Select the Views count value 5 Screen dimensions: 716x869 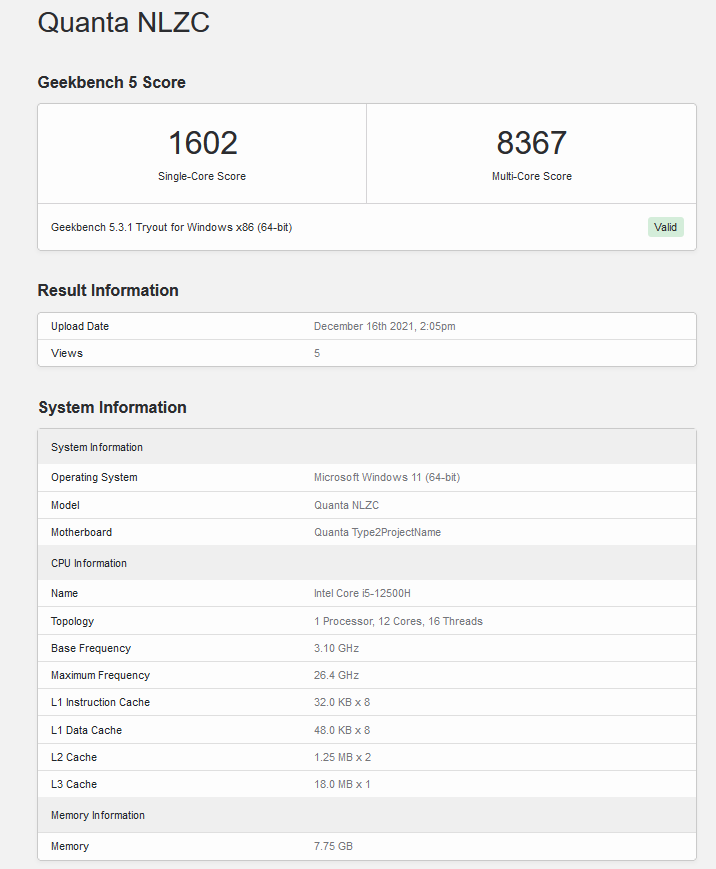(317, 353)
